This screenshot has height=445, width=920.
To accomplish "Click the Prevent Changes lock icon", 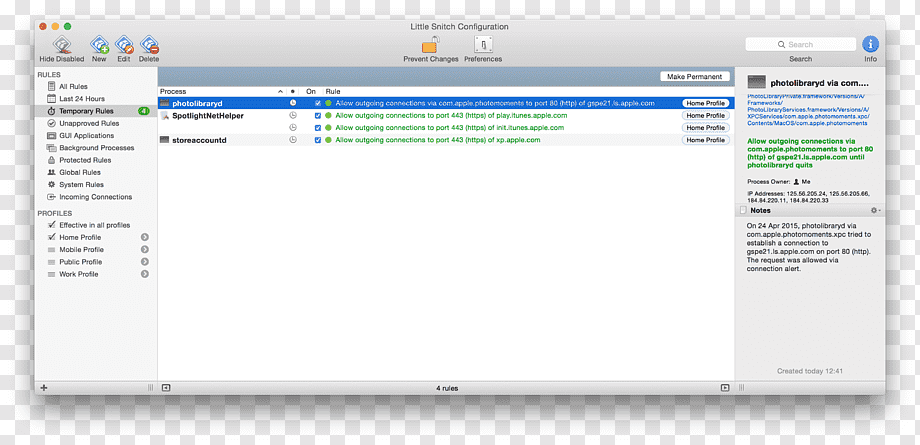I will tap(431, 45).
